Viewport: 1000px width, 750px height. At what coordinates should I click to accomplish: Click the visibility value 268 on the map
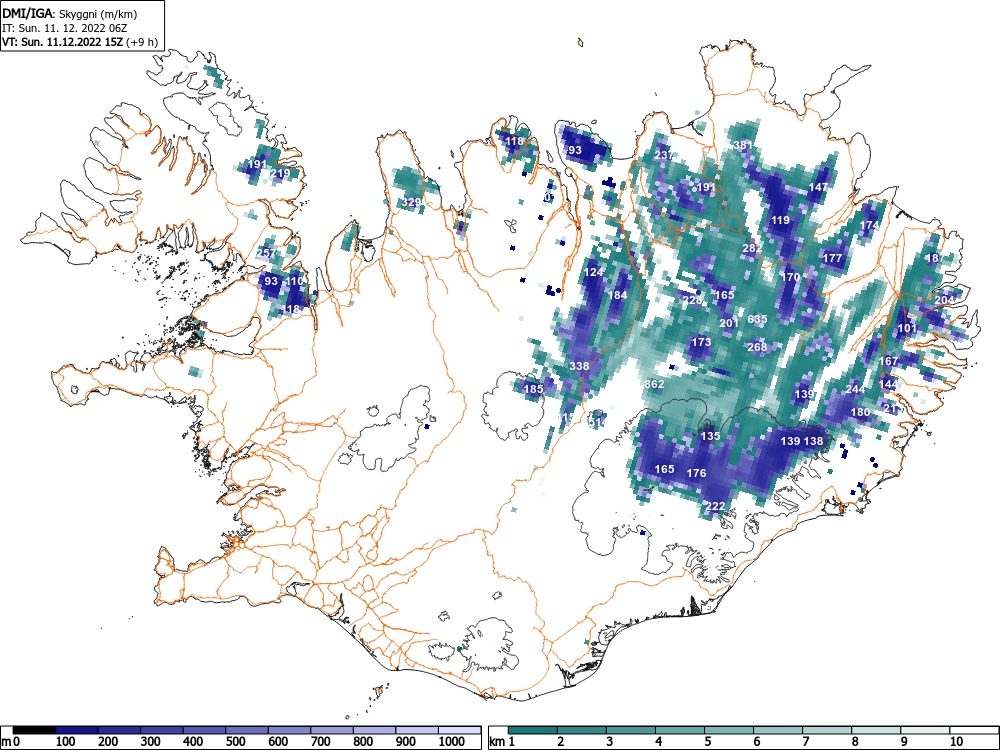coord(757,348)
